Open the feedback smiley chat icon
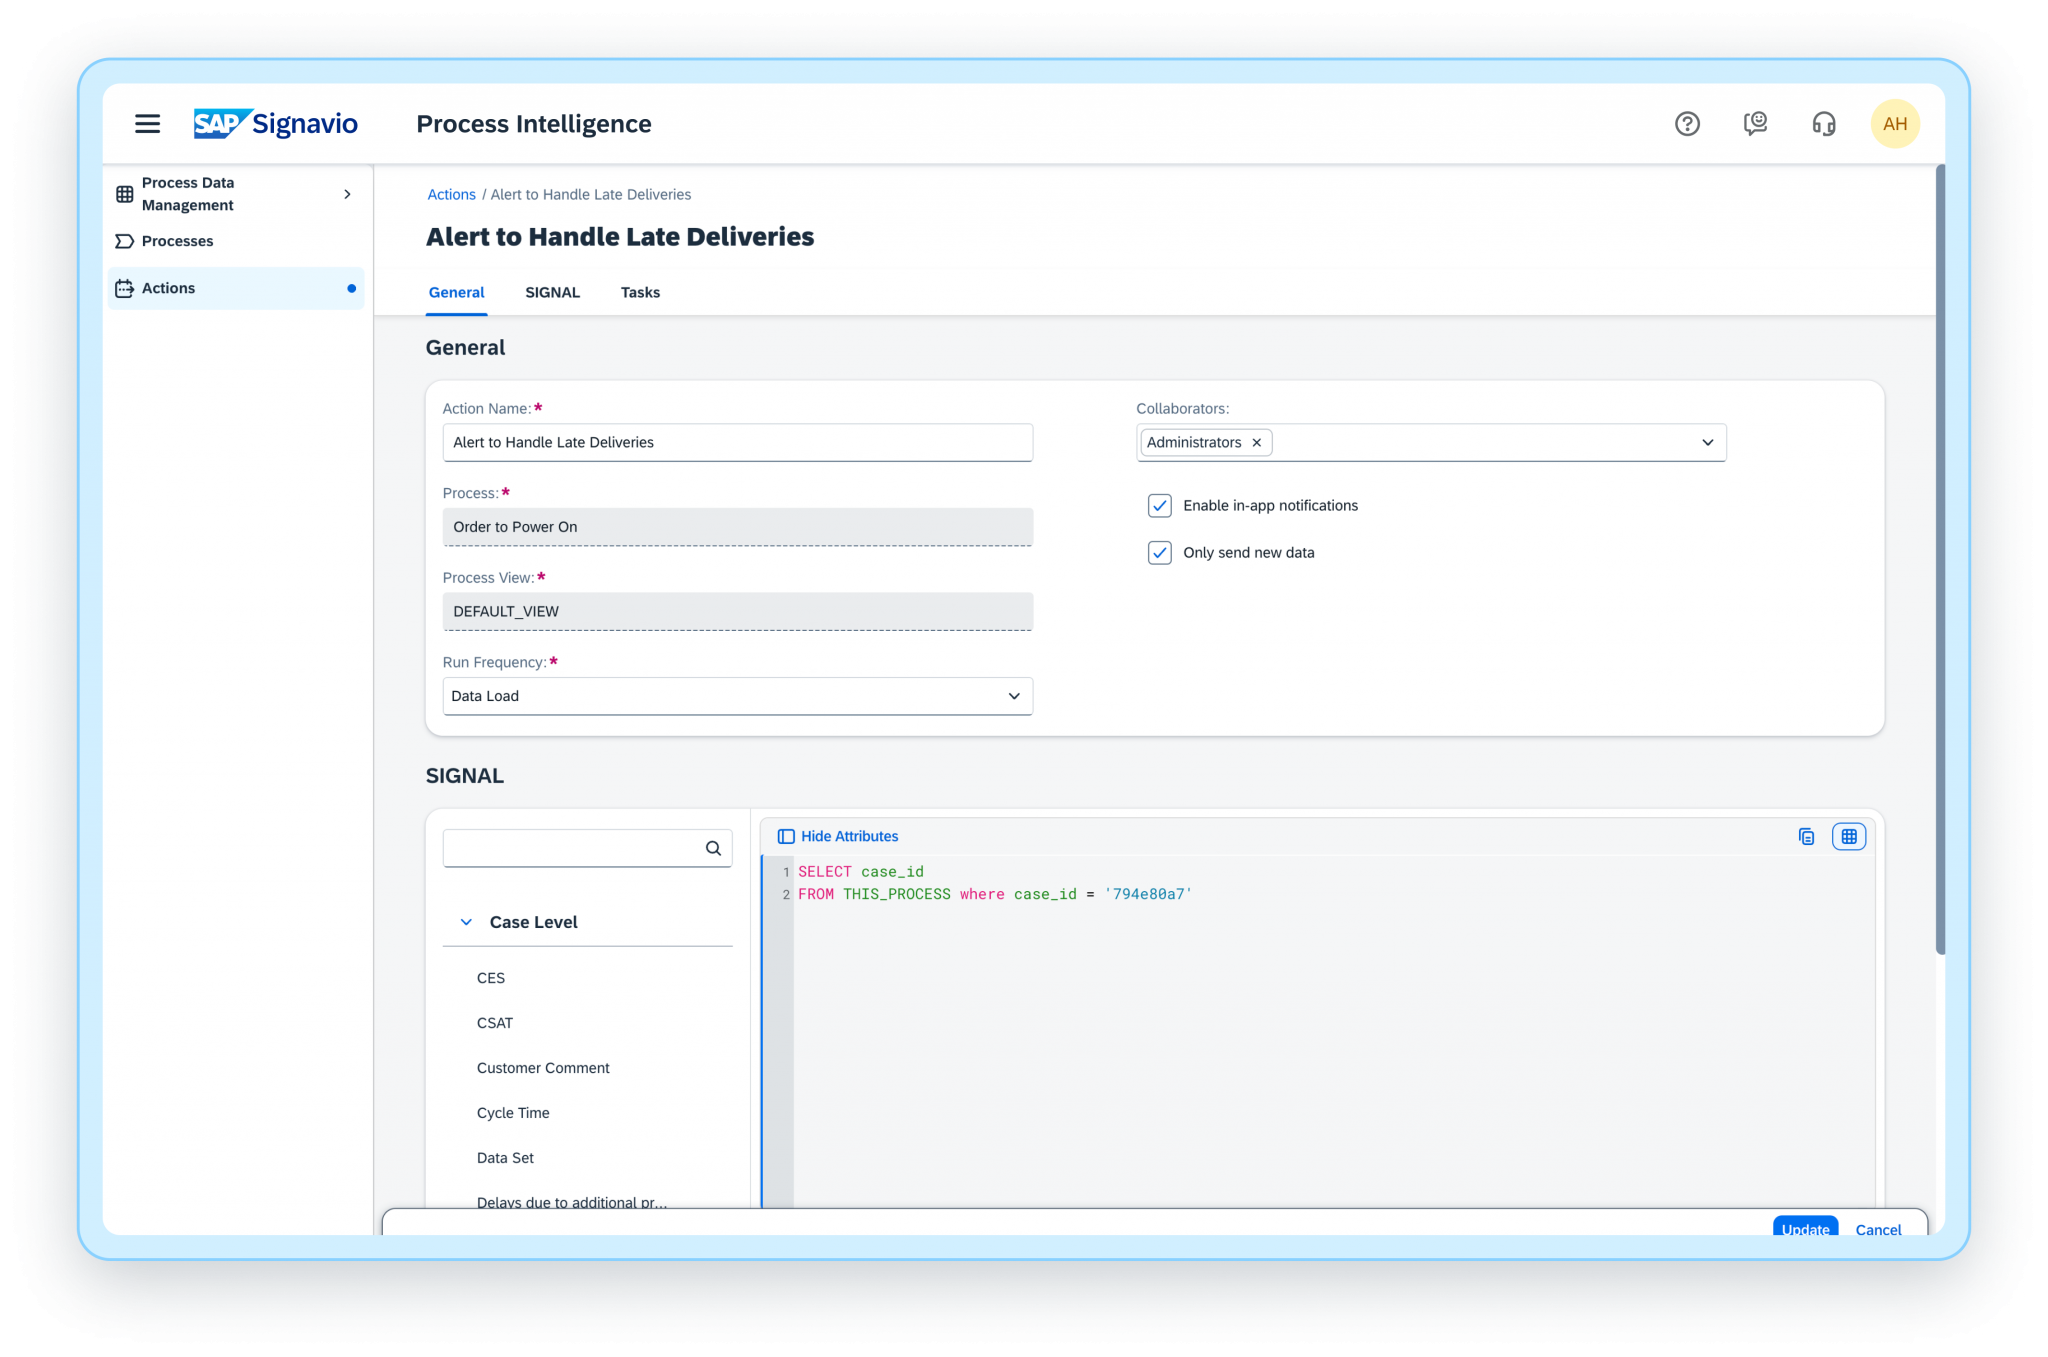2048x1357 pixels. pyautogui.click(x=1755, y=123)
